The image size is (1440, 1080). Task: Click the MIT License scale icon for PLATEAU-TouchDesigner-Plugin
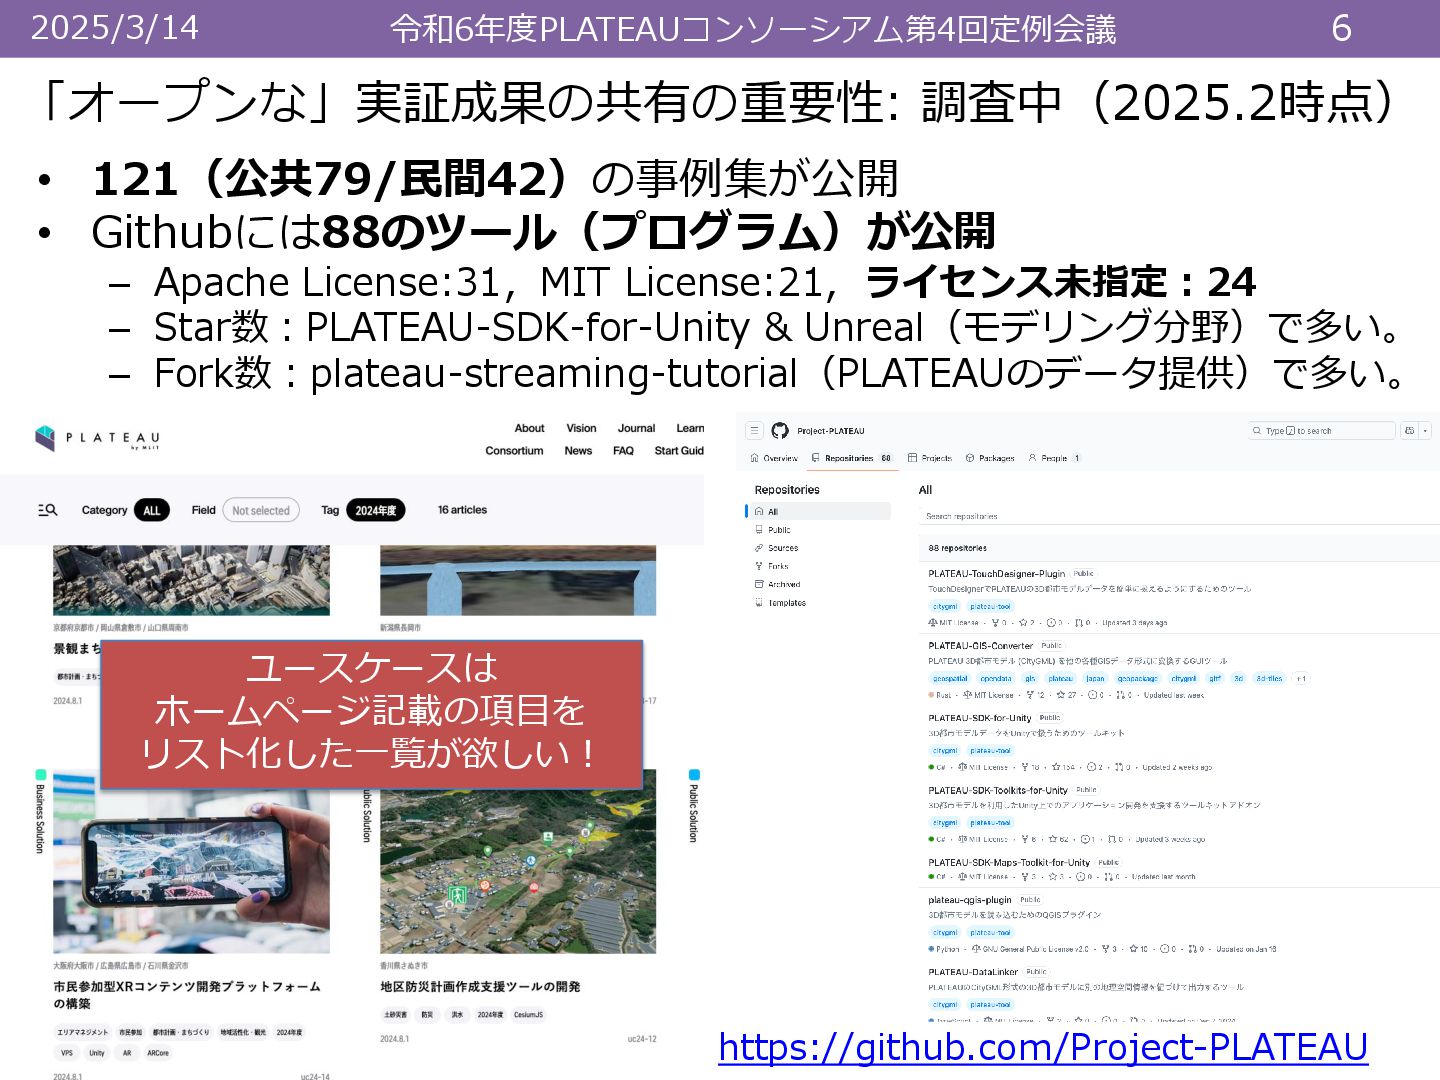[933, 623]
